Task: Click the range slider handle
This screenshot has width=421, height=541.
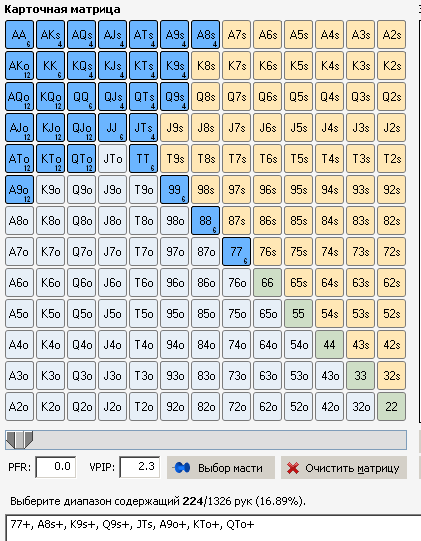Action: [x=19, y=440]
